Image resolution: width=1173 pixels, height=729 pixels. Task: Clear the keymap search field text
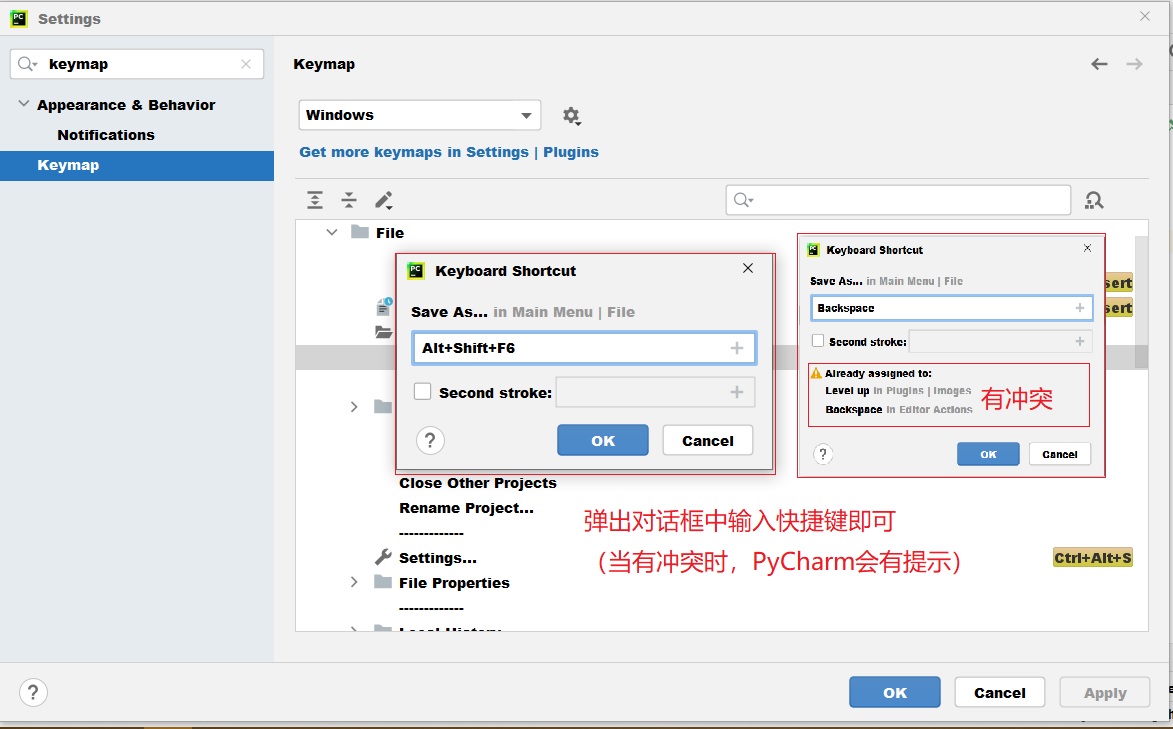click(x=246, y=64)
